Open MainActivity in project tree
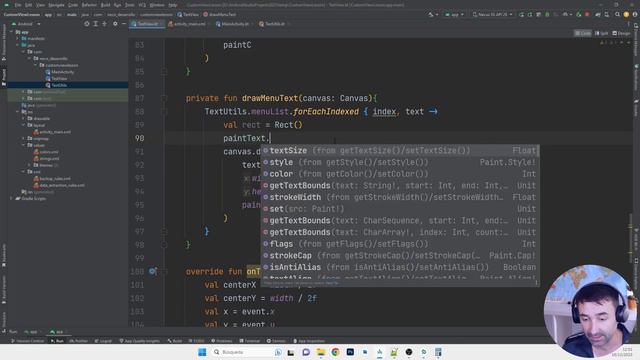The width and height of the screenshot is (640, 360). coord(60,72)
